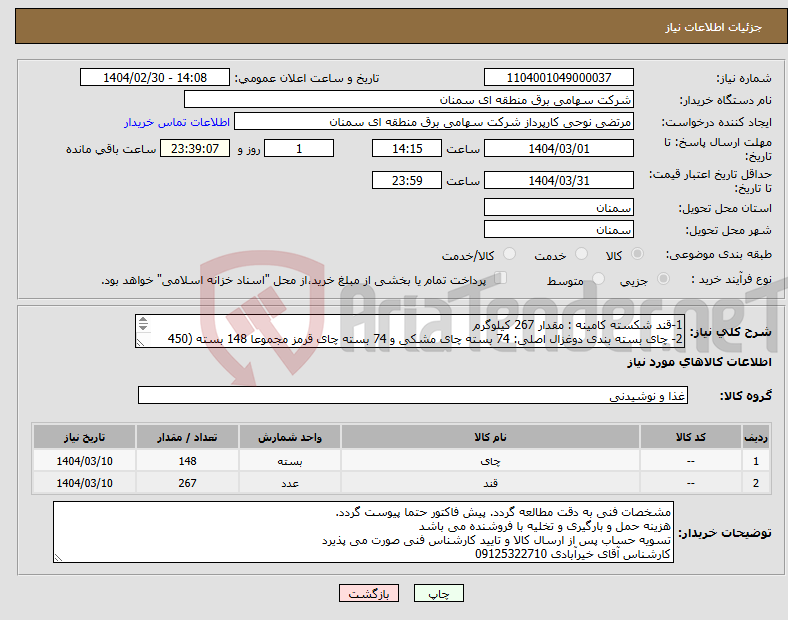This screenshot has height=620, width=788.
Task: Click the ردیف column header
Action: coord(756,437)
